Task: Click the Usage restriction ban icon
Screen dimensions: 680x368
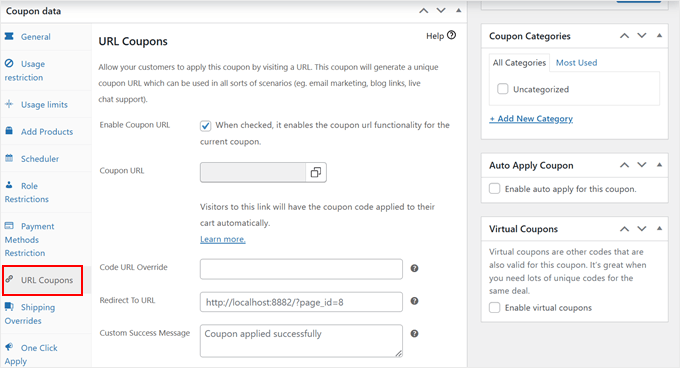Action: click(x=9, y=63)
